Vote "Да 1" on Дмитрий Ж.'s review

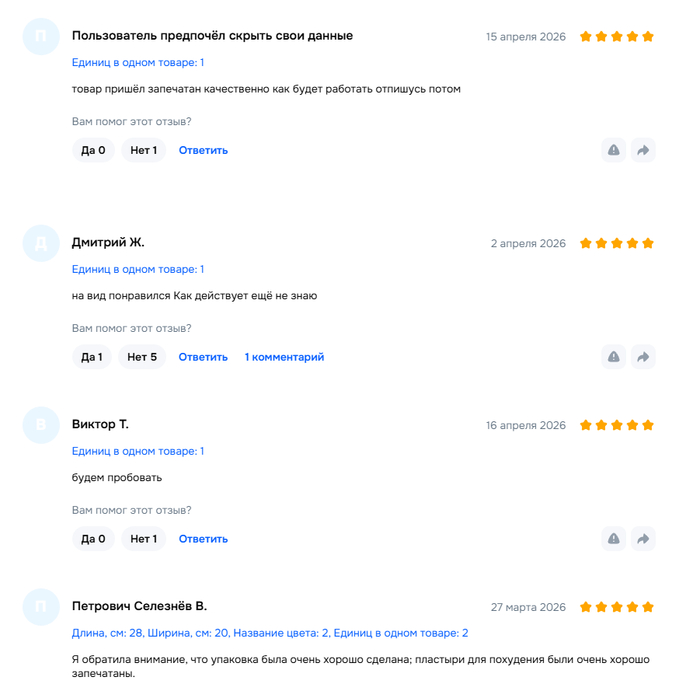(x=92, y=357)
